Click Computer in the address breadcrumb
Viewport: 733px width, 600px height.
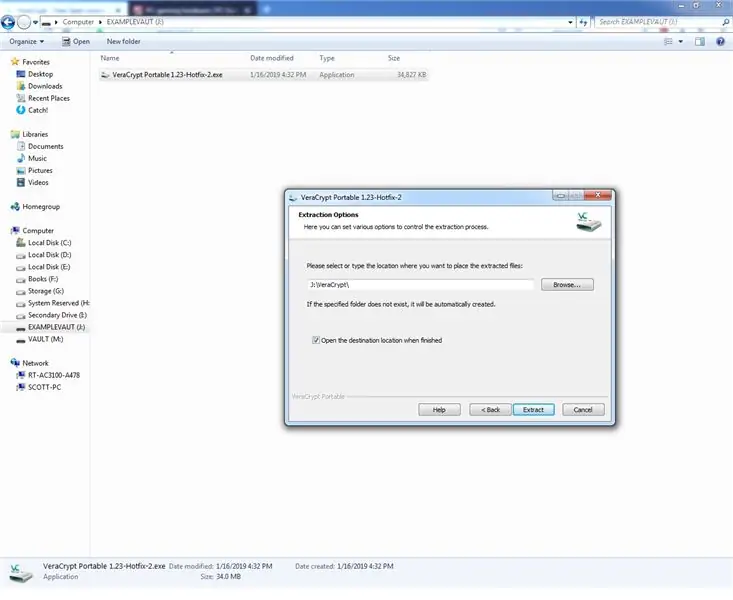point(78,22)
